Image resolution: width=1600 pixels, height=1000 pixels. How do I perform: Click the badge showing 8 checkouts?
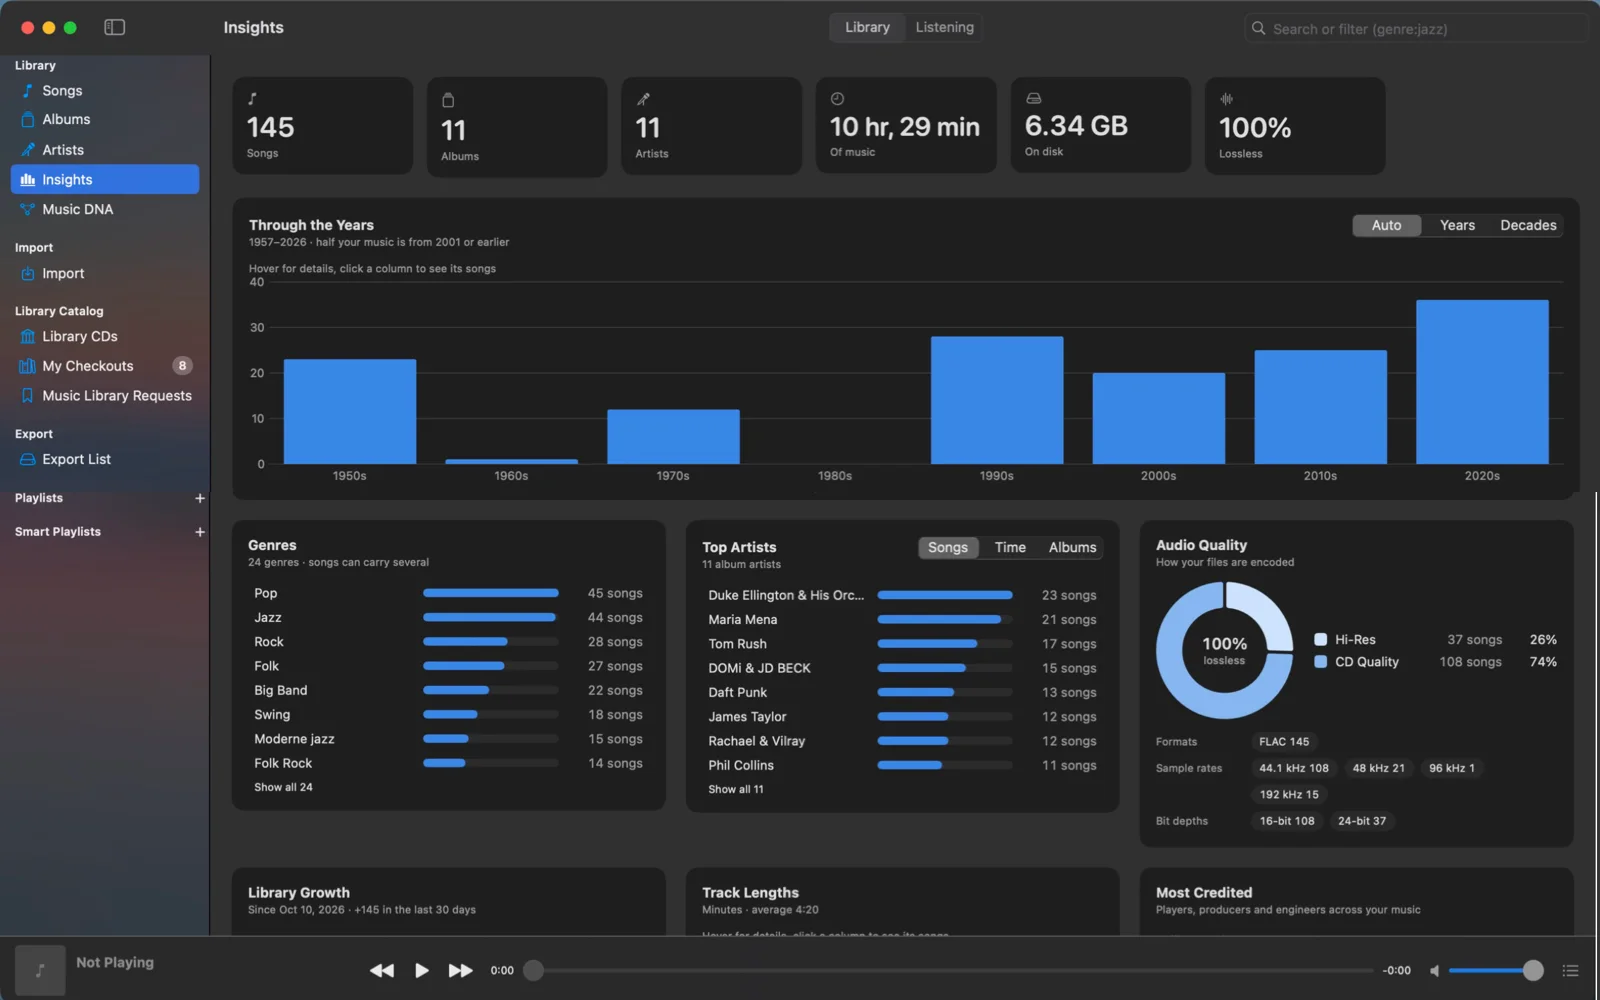[x=182, y=366]
